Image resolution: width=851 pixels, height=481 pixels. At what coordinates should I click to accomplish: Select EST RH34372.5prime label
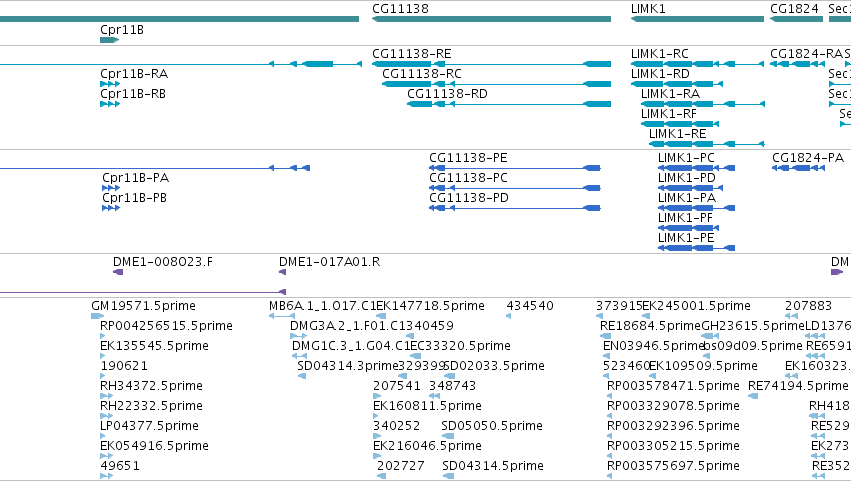click(x=151, y=387)
